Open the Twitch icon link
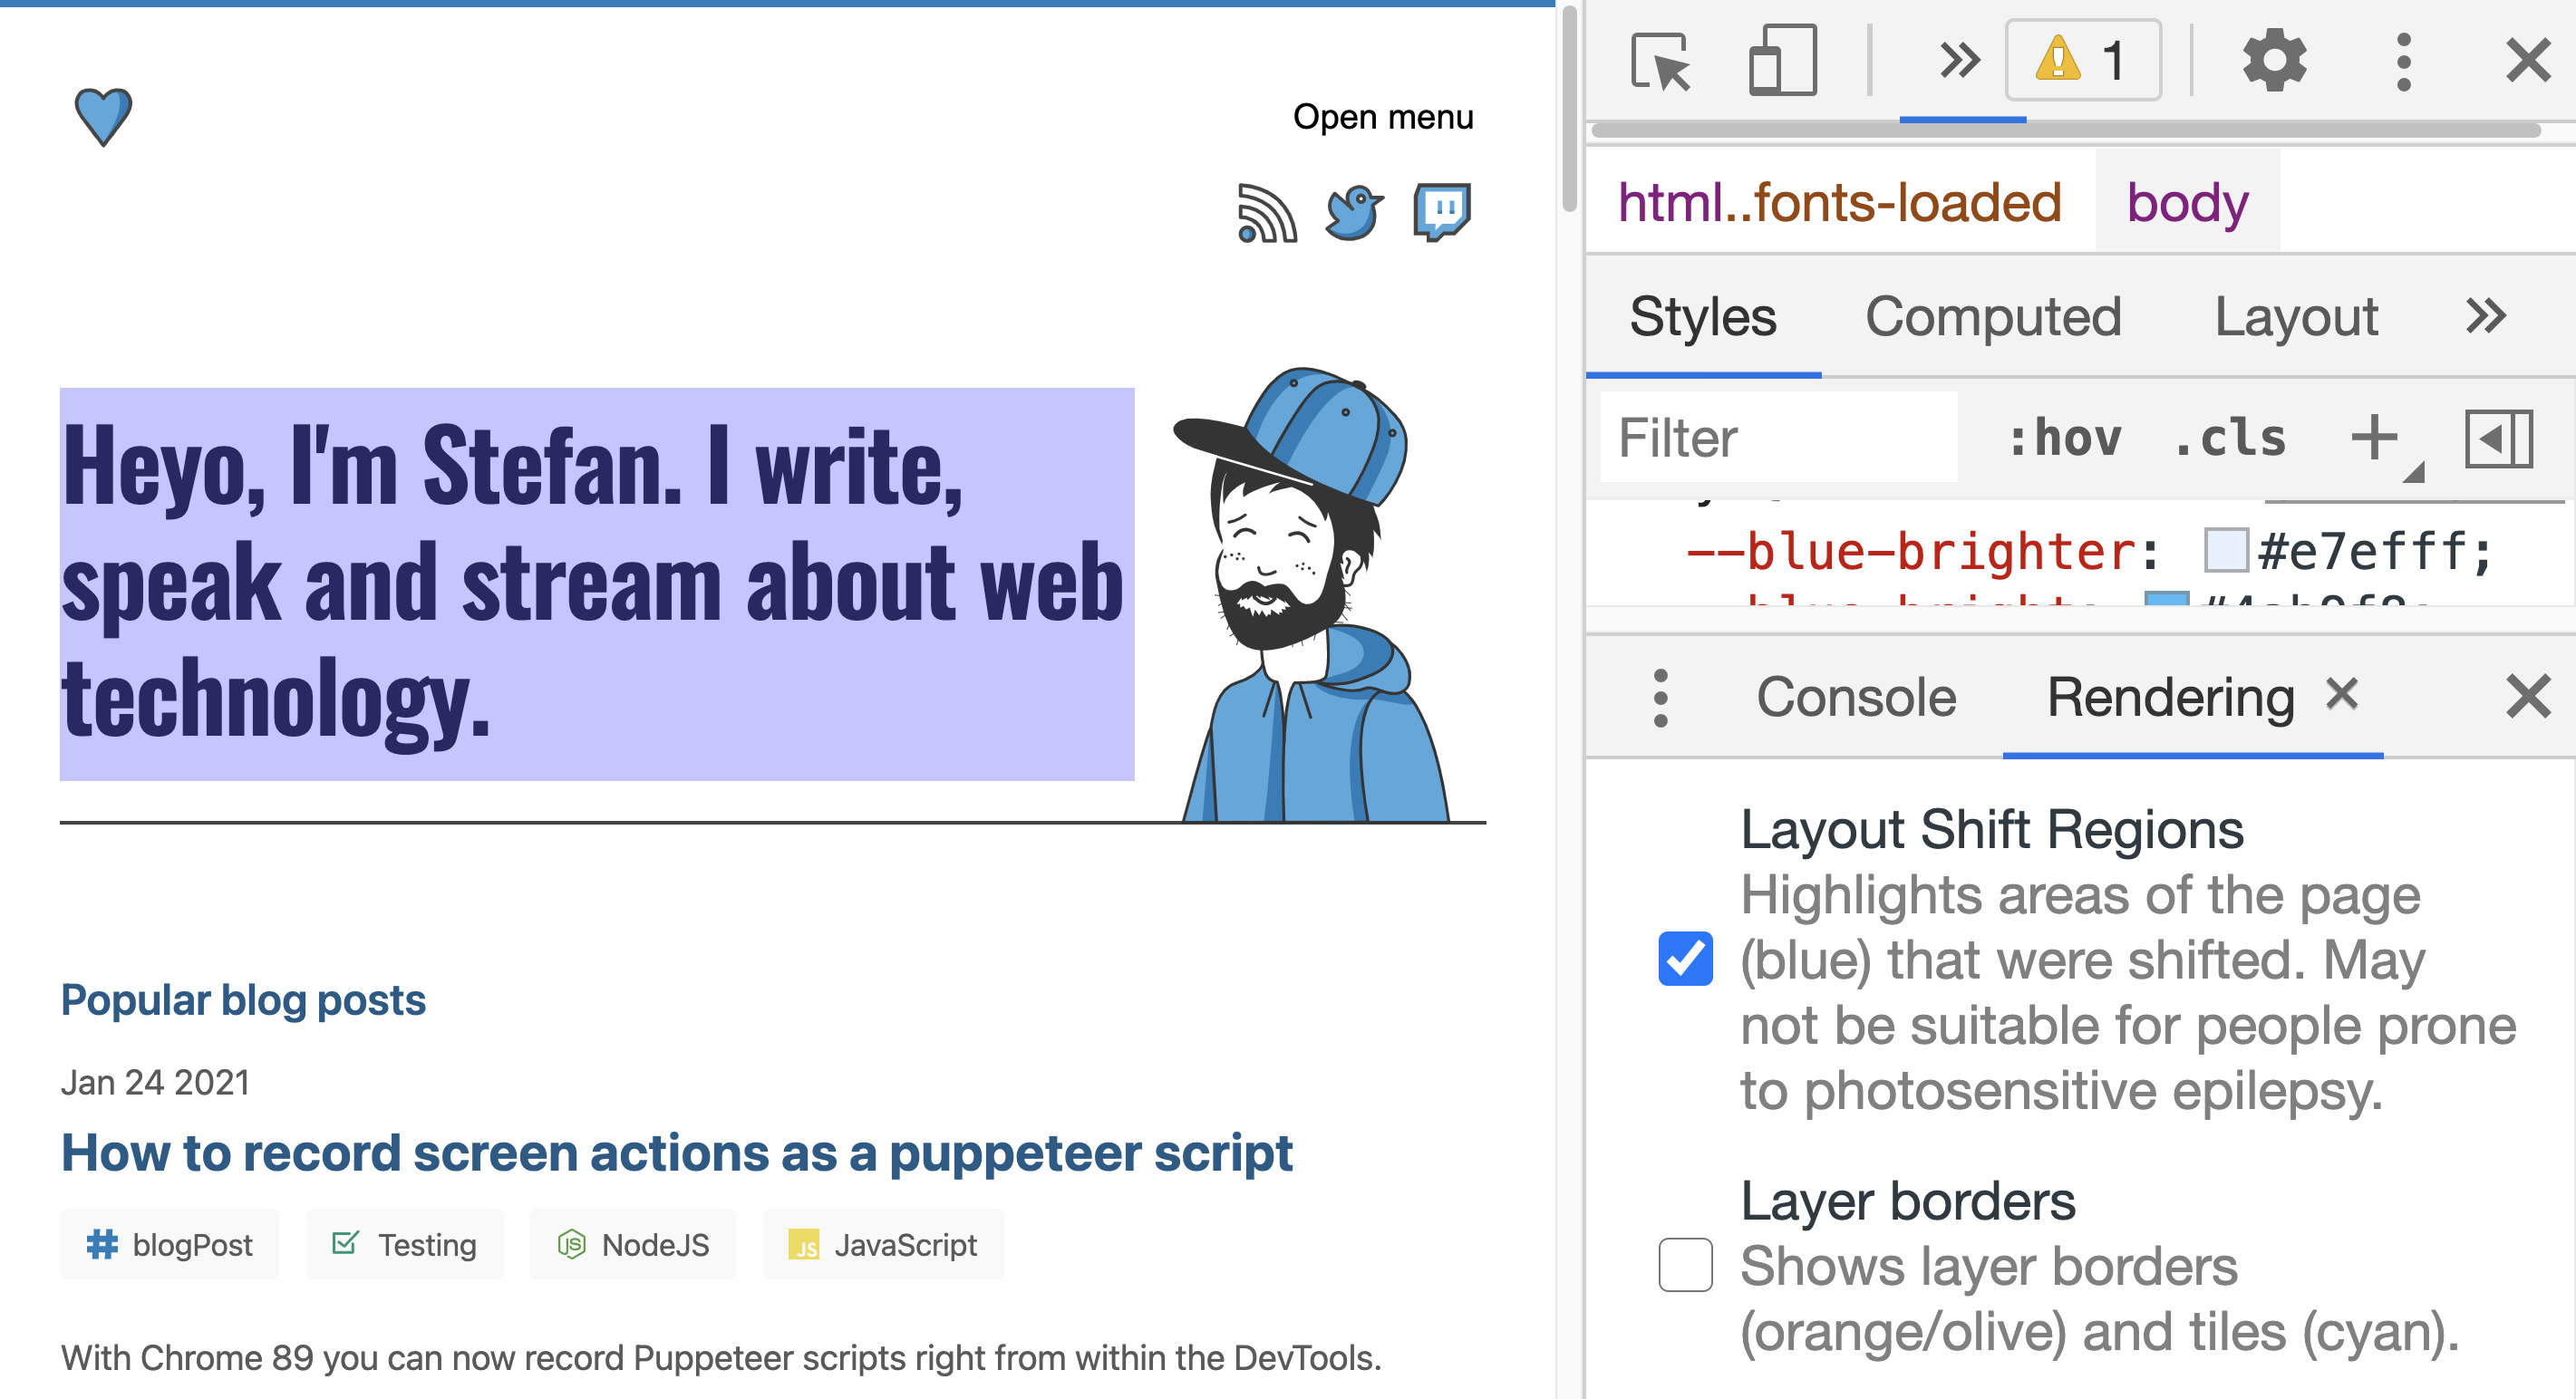Viewport: 2576px width, 1399px height. (1441, 211)
